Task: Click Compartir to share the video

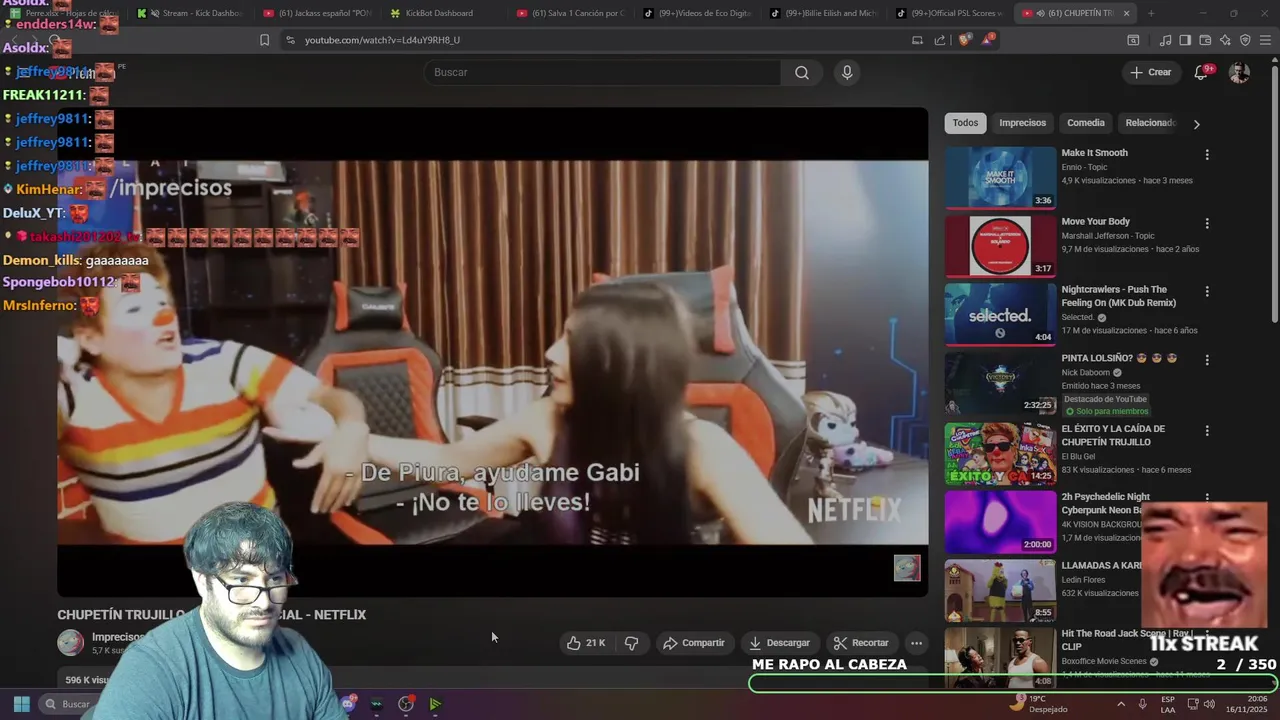Action: point(693,643)
